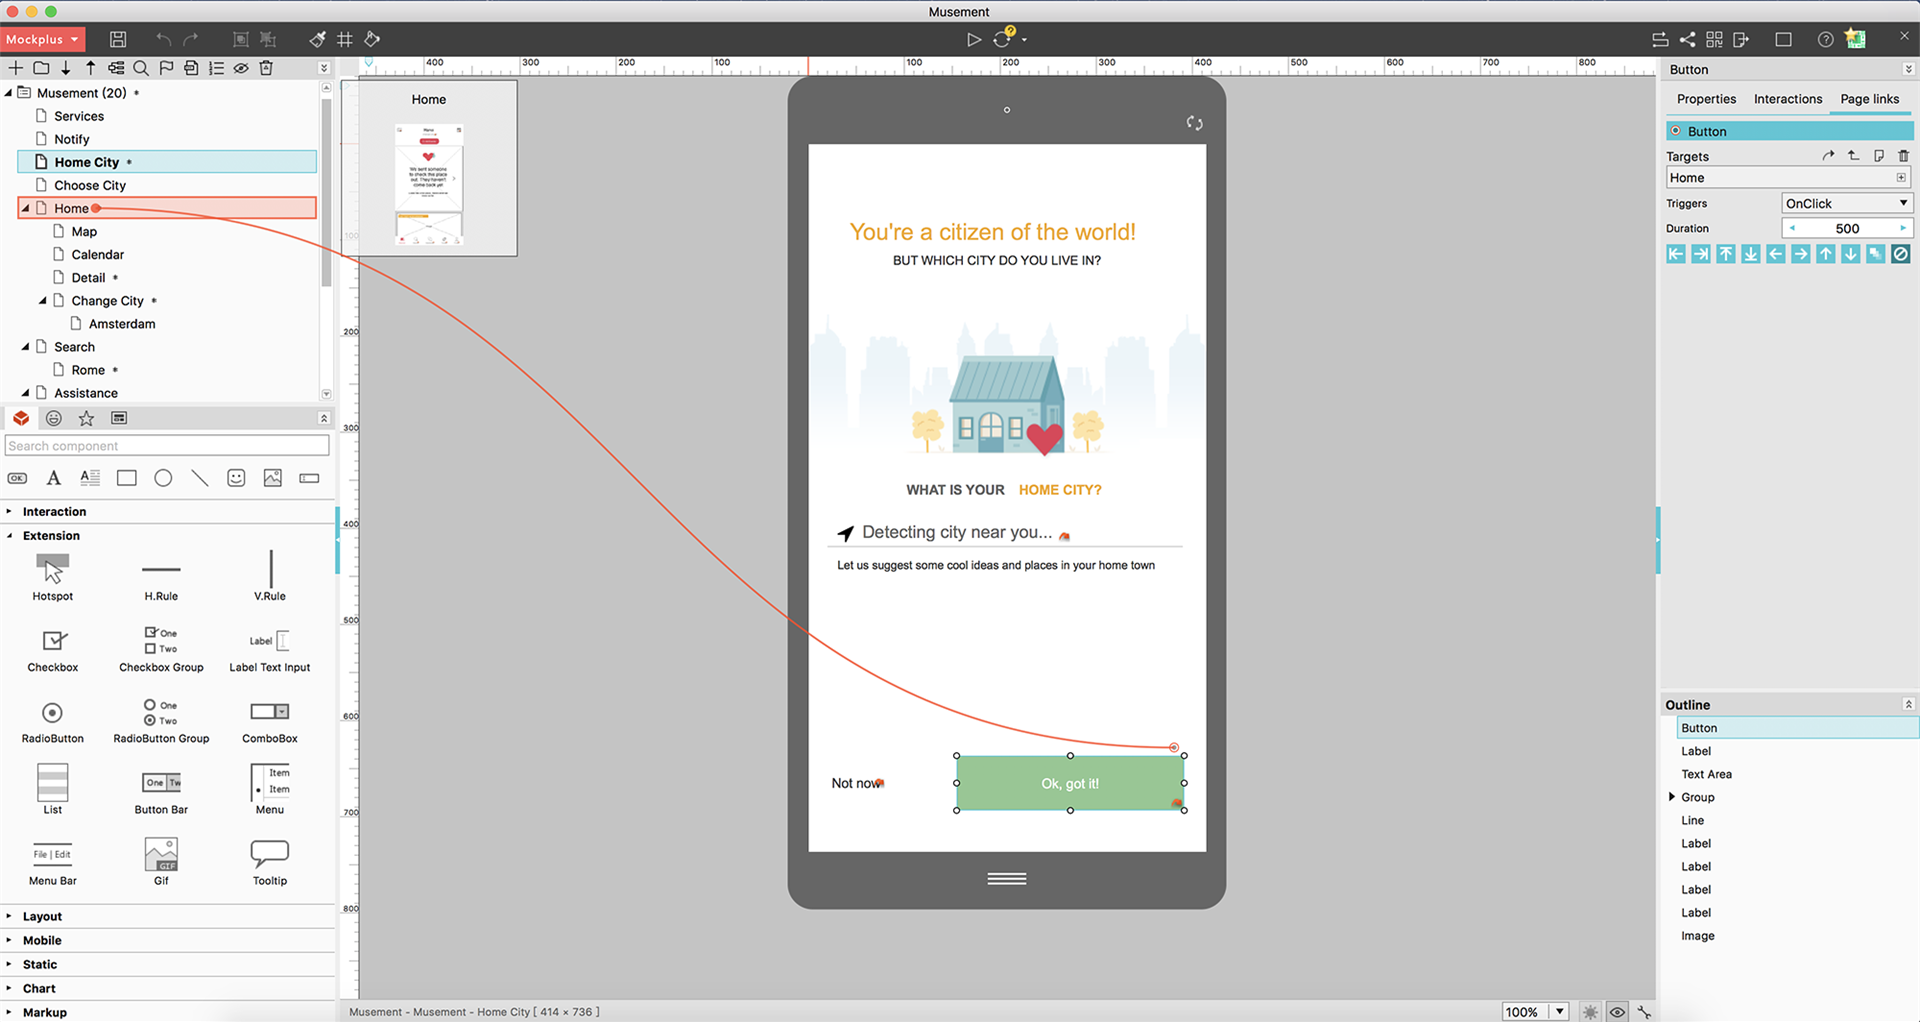Add a new page with plus icon
The height and width of the screenshot is (1022, 1920).
(16, 68)
